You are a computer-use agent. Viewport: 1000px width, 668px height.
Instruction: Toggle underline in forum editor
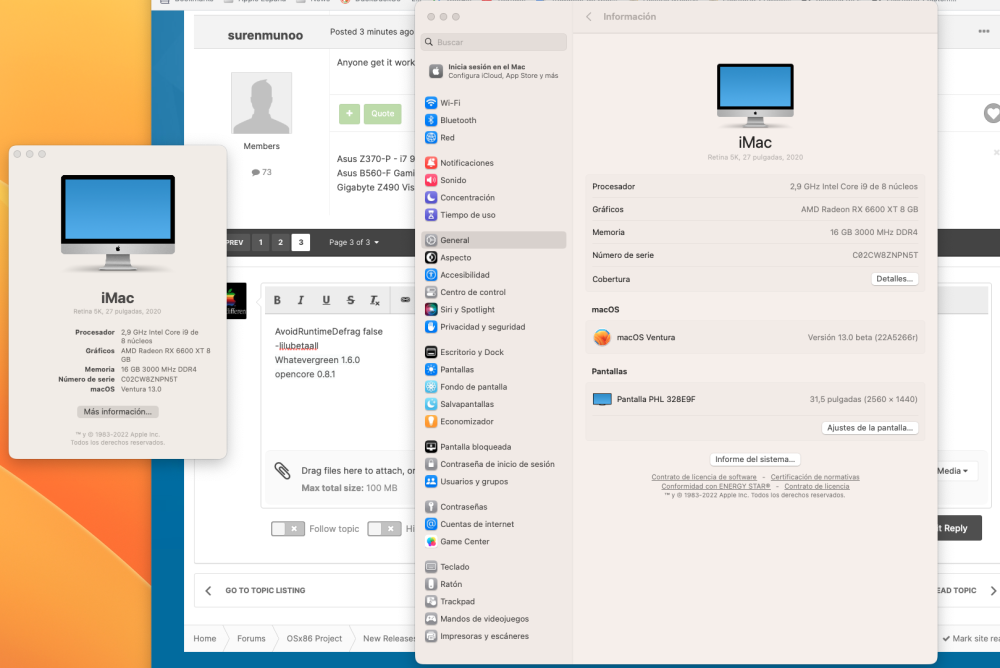tap(326, 300)
